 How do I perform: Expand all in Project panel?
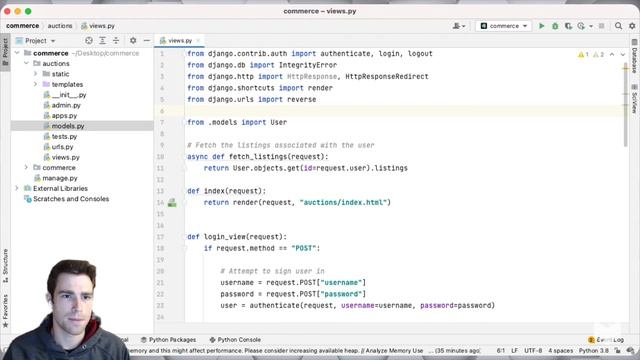tap(102, 40)
